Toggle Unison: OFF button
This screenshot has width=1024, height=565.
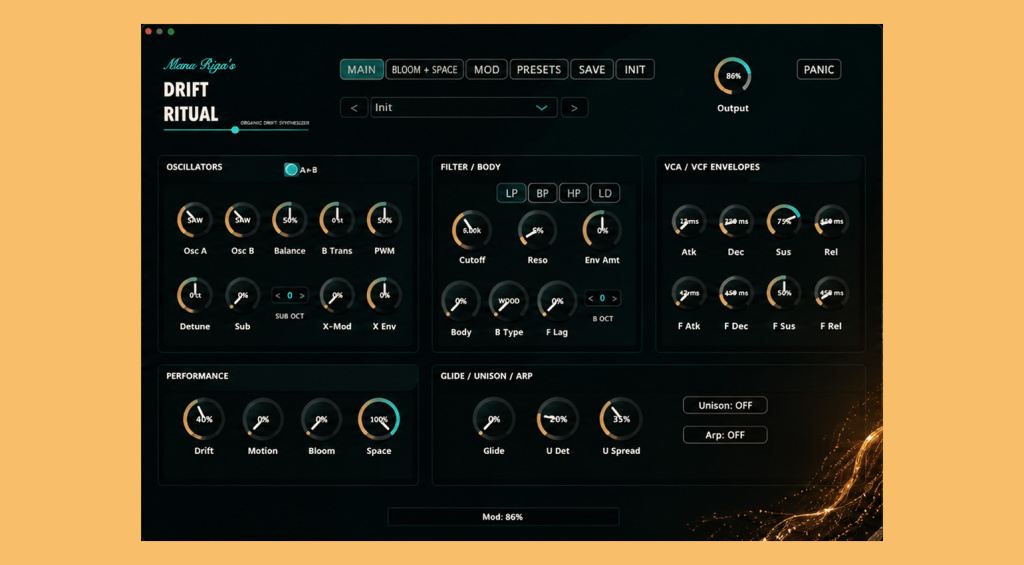pyautogui.click(x=725, y=405)
